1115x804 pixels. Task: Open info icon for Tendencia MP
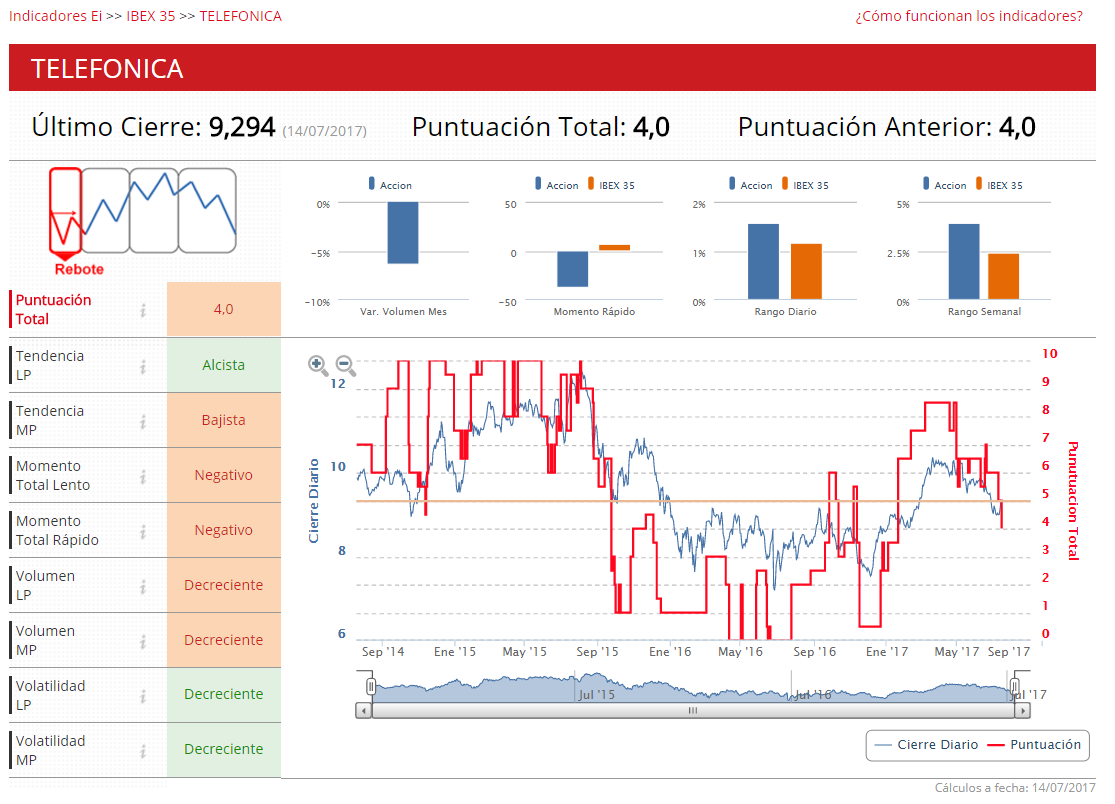(143, 422)
